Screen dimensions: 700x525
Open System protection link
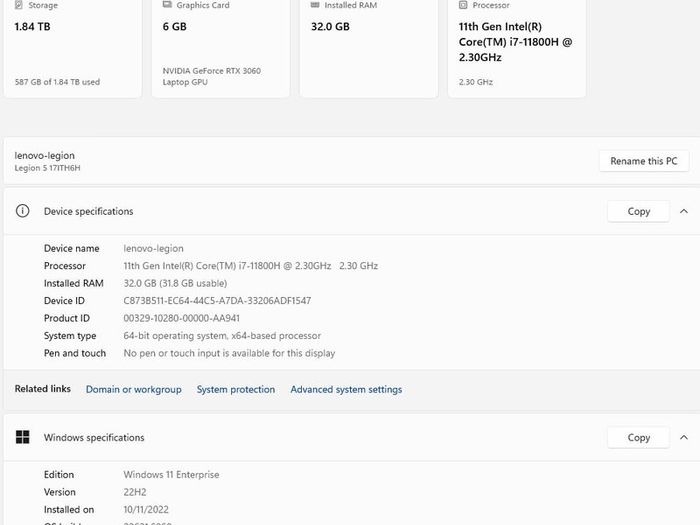[236, 389]
